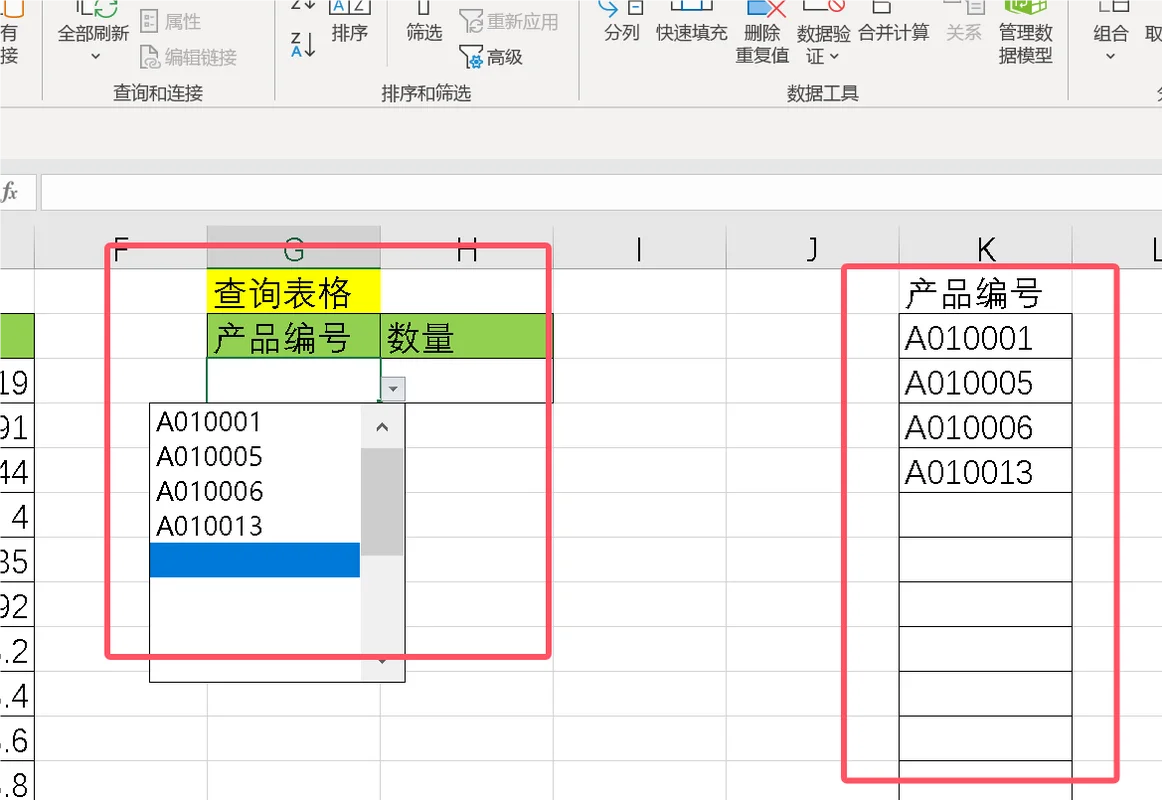Click the dropdown list scrollbar thumb

click(x=382, y=501)
